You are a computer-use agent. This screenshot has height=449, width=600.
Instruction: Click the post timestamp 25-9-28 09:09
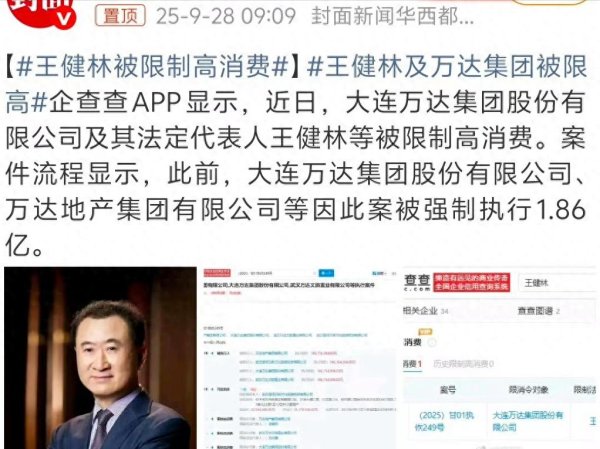(226, 16)
